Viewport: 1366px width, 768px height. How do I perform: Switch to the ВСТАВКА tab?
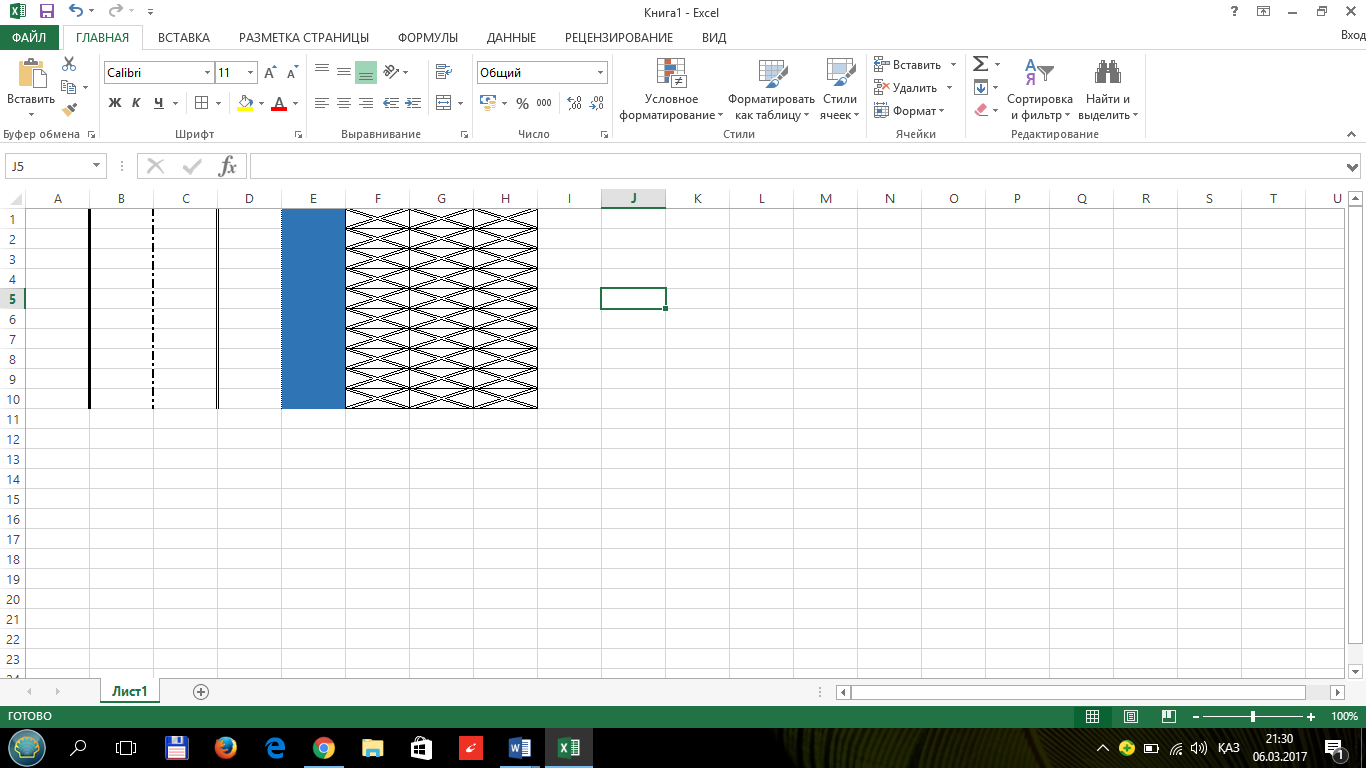(x=184, y=37)
